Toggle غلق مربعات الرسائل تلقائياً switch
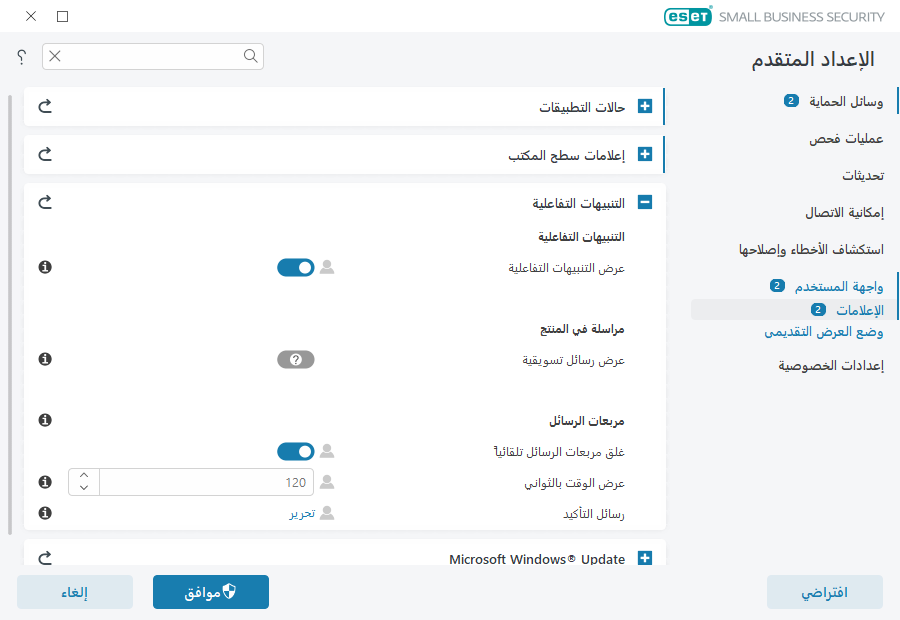Image resolution: width=900 pixels, height=620 pixels. (x=296, y=452)
